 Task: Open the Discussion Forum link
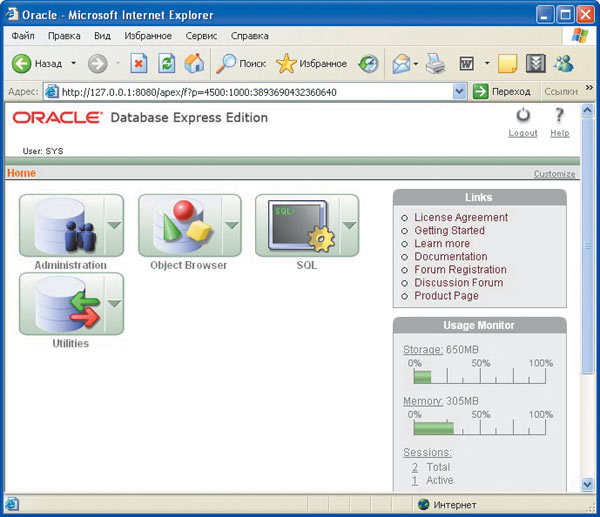coord(459,282)
